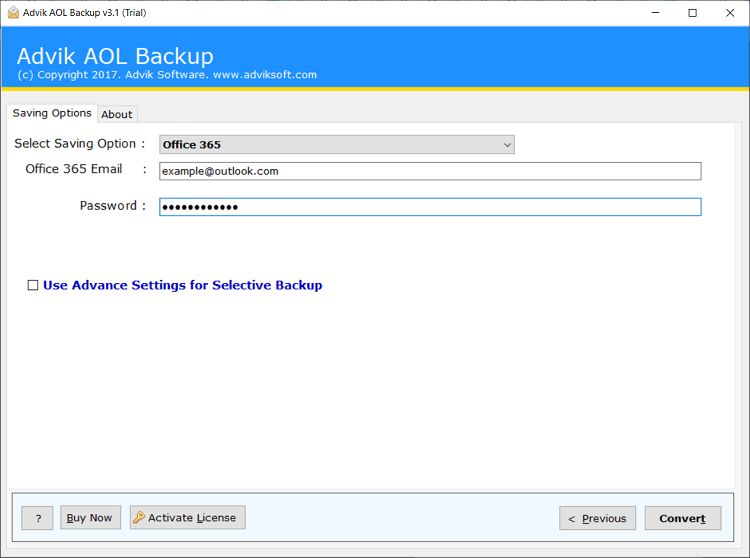Click the key icon on Activate License
Screen dimensions: 750x558
coord(139,517)
